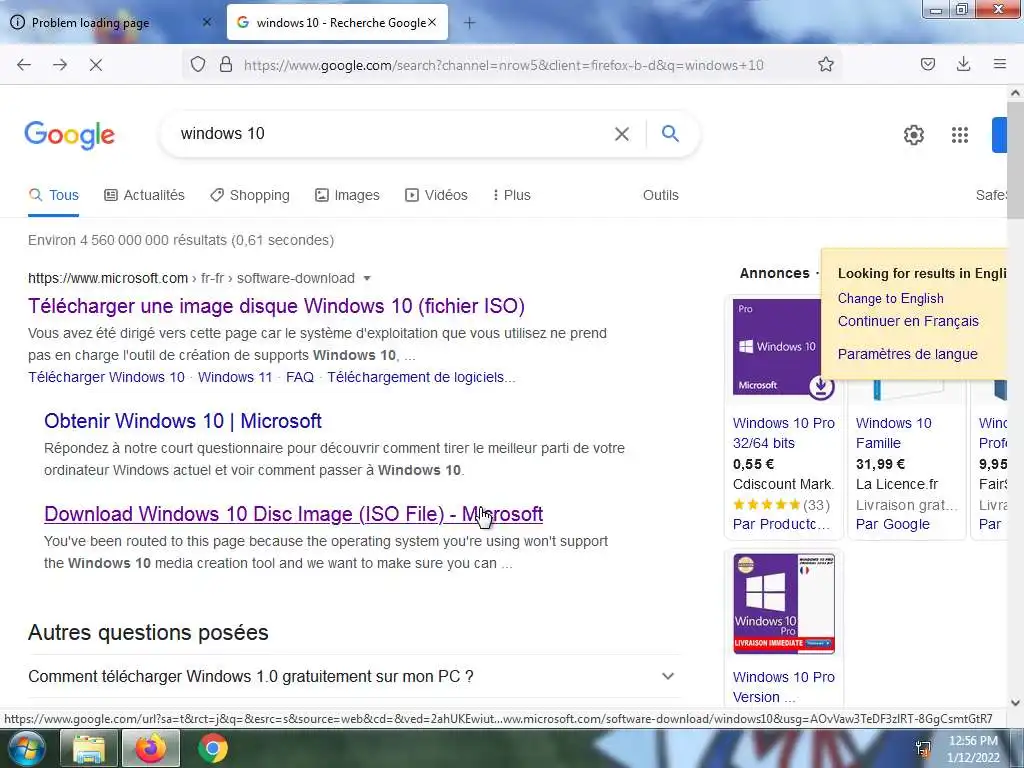The image size is (1024, 768).
Task: Select the Vidéos search tab
Action: coord(436,195)
